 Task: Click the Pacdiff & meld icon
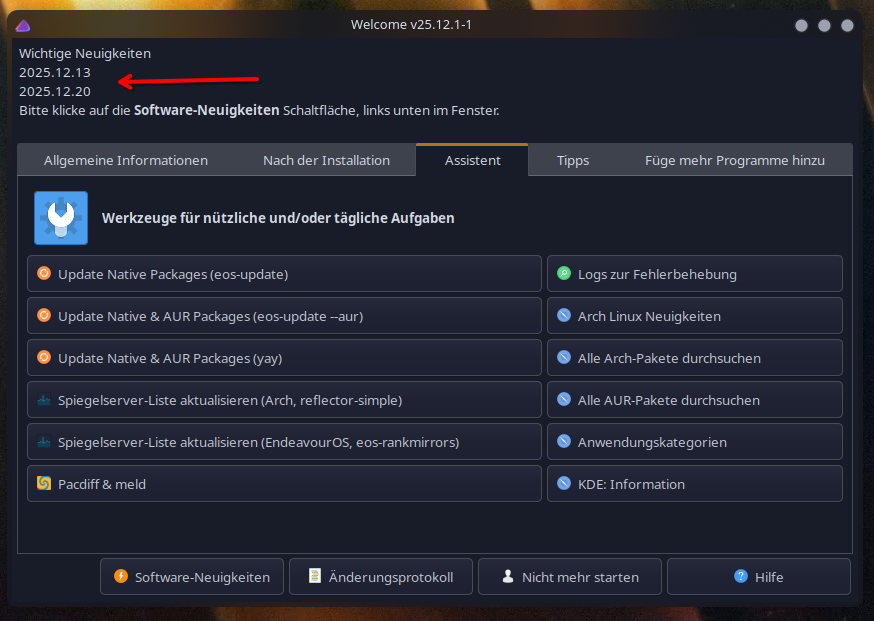click(44, 483)
